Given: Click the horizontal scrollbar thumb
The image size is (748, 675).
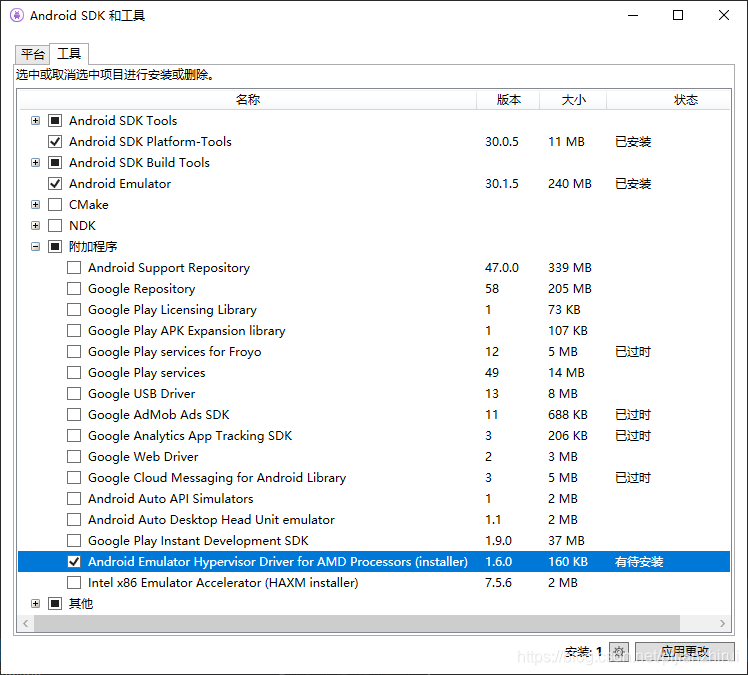Looking at the screenshot, I should click(x=357, y=623).
